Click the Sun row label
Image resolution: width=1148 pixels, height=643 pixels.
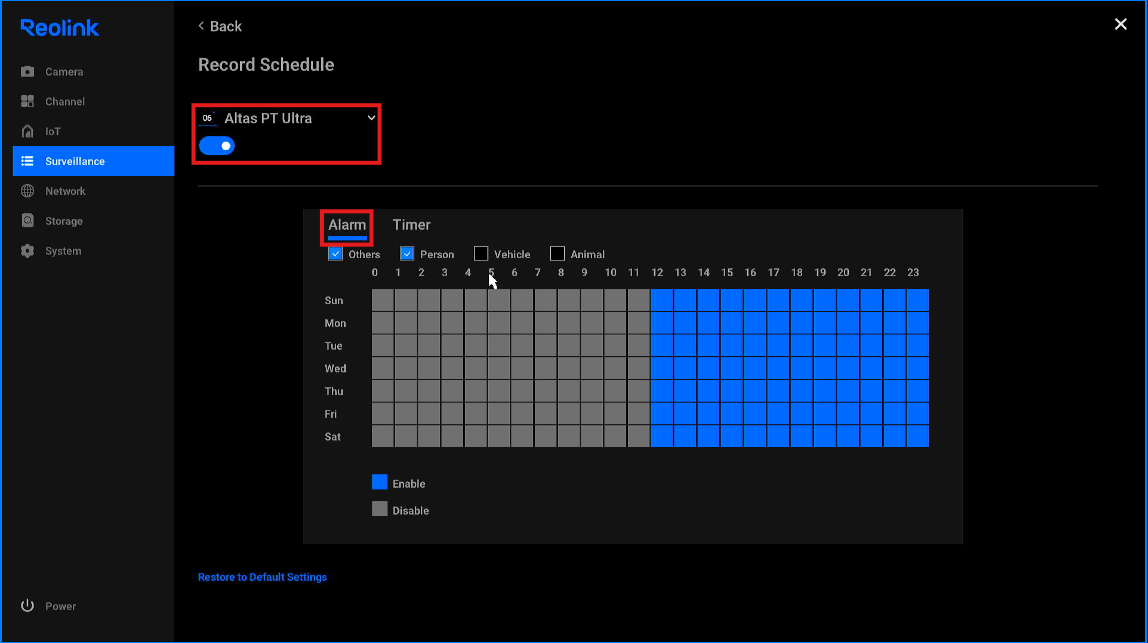(x=334, y=300)
